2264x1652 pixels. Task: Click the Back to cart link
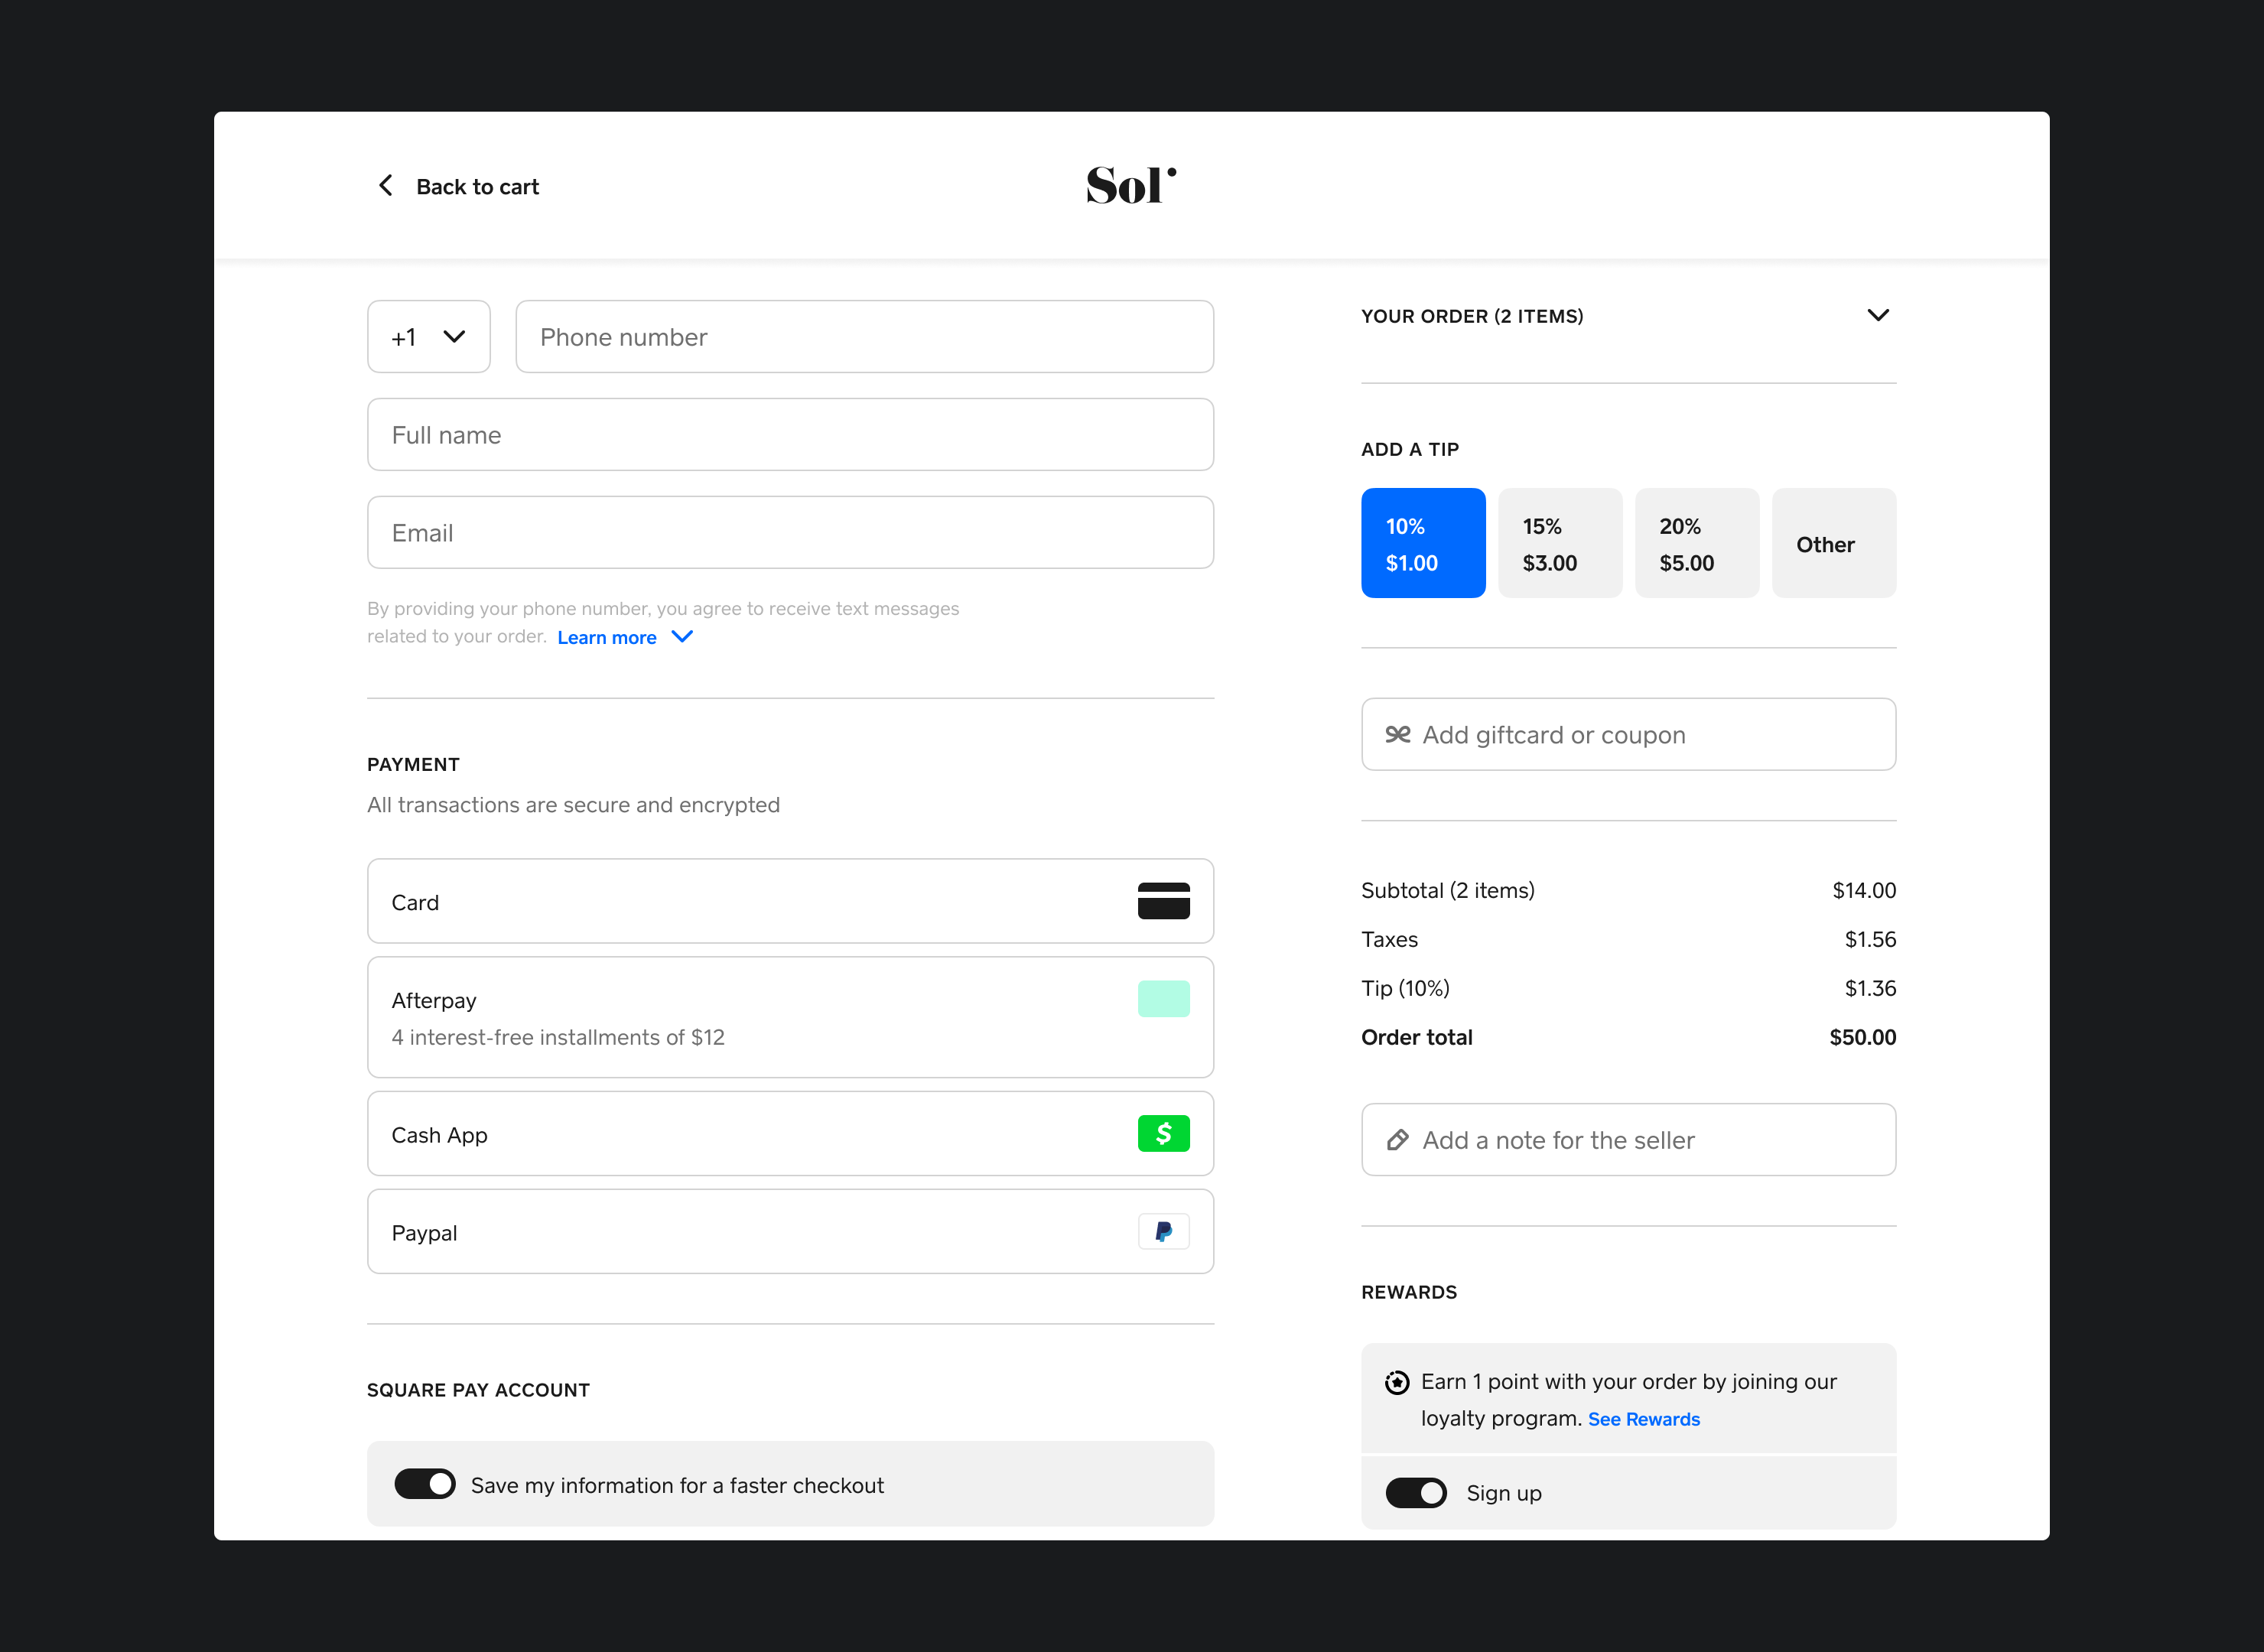477,186
